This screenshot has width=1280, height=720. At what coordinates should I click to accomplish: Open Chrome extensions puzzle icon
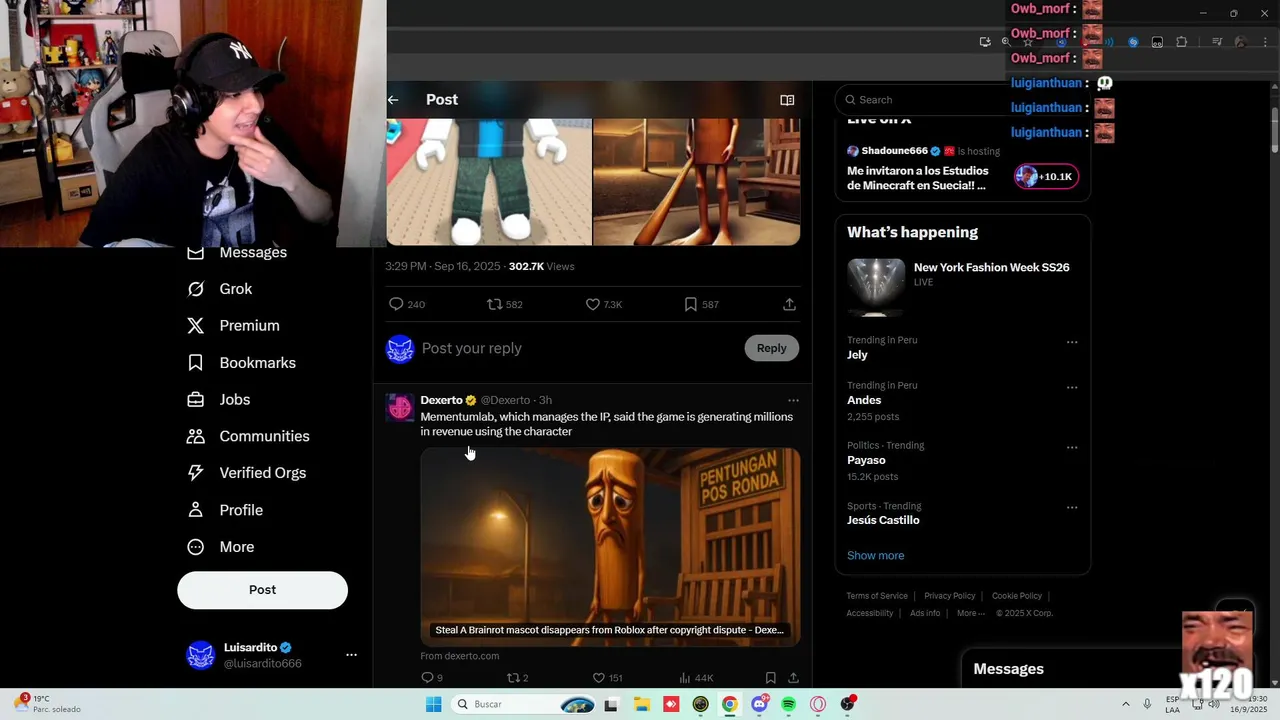click(1181, 42)
